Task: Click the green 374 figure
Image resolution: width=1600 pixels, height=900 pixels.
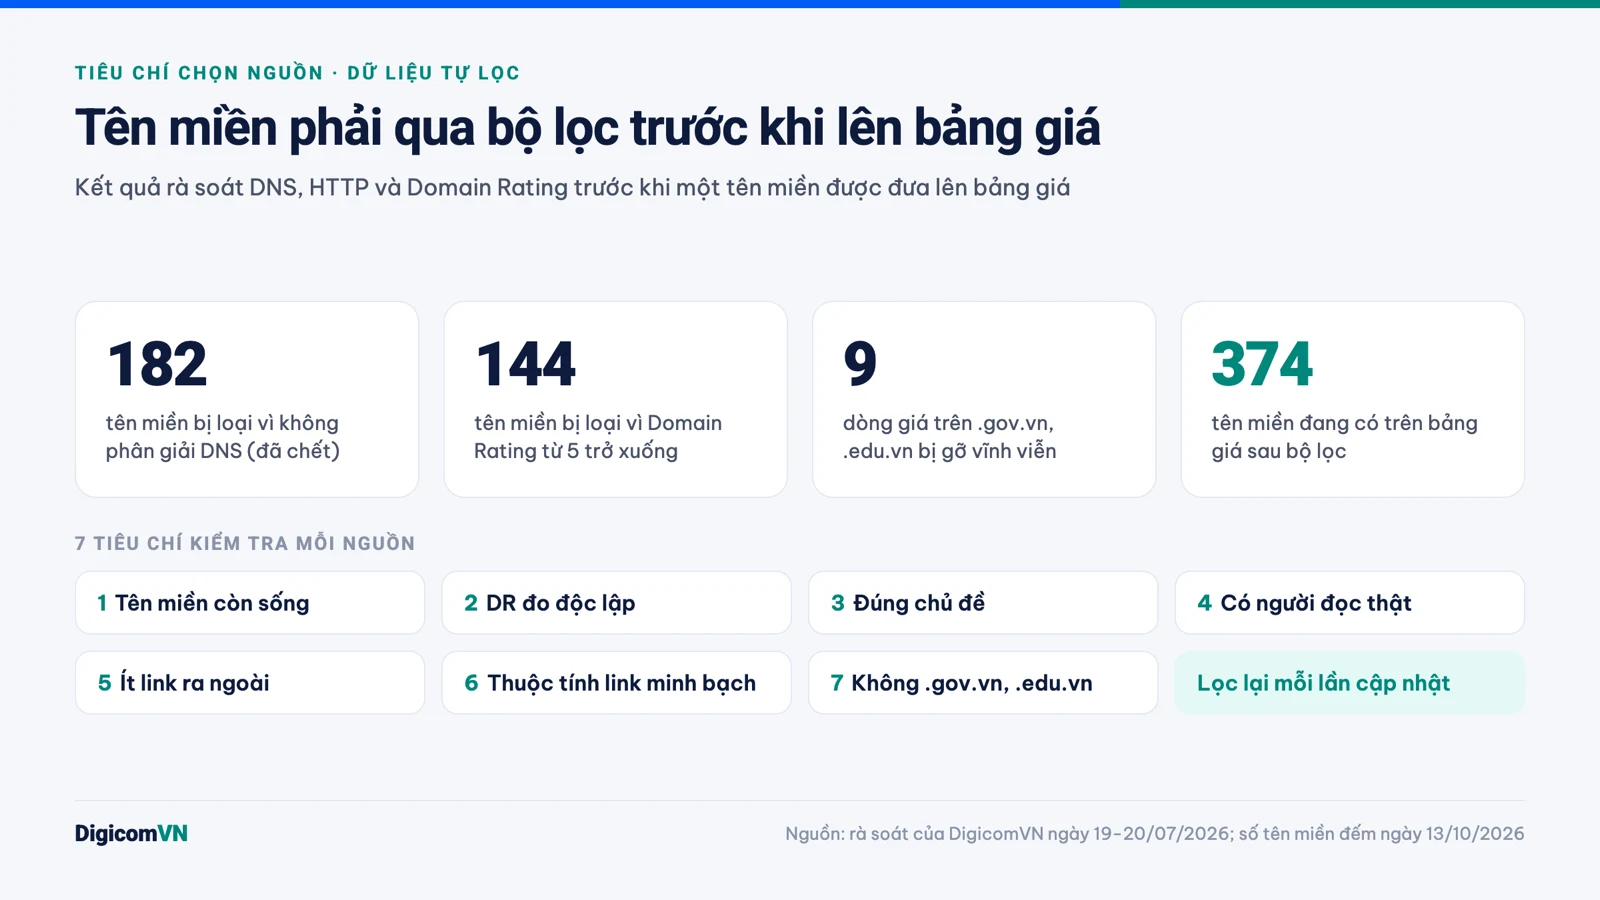Action: pos(1262,364)
